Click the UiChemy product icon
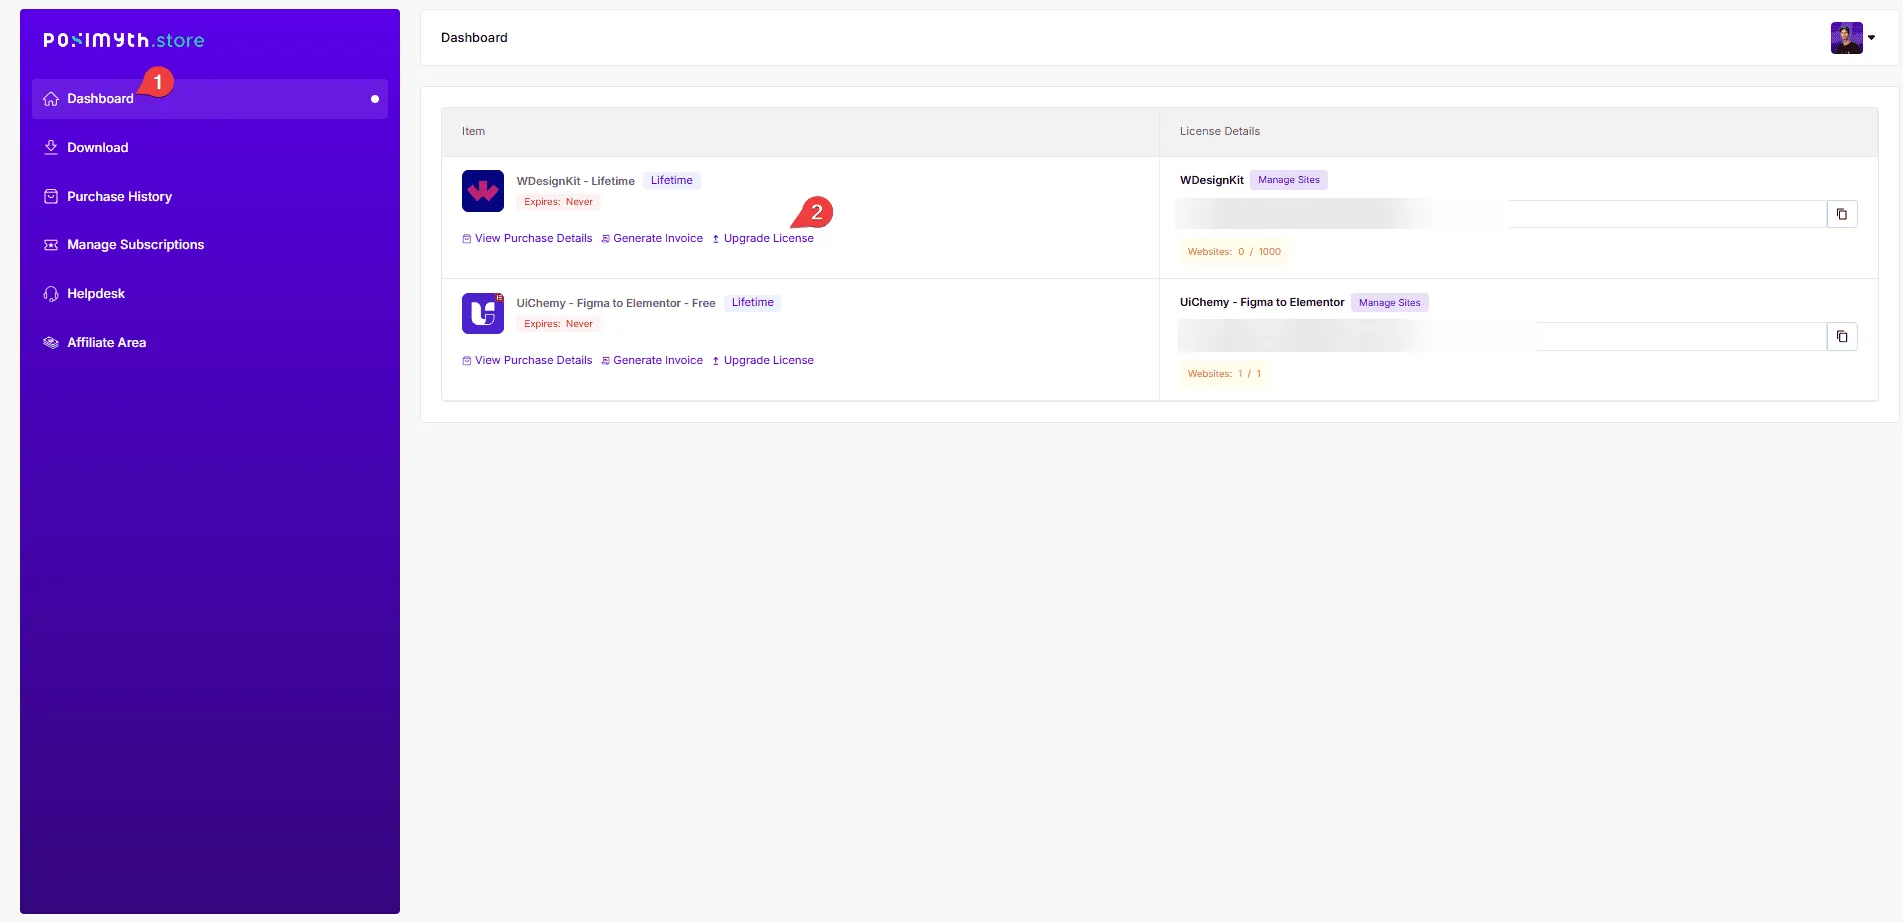This screenshot has height=923, width=1903. point(482,313)
